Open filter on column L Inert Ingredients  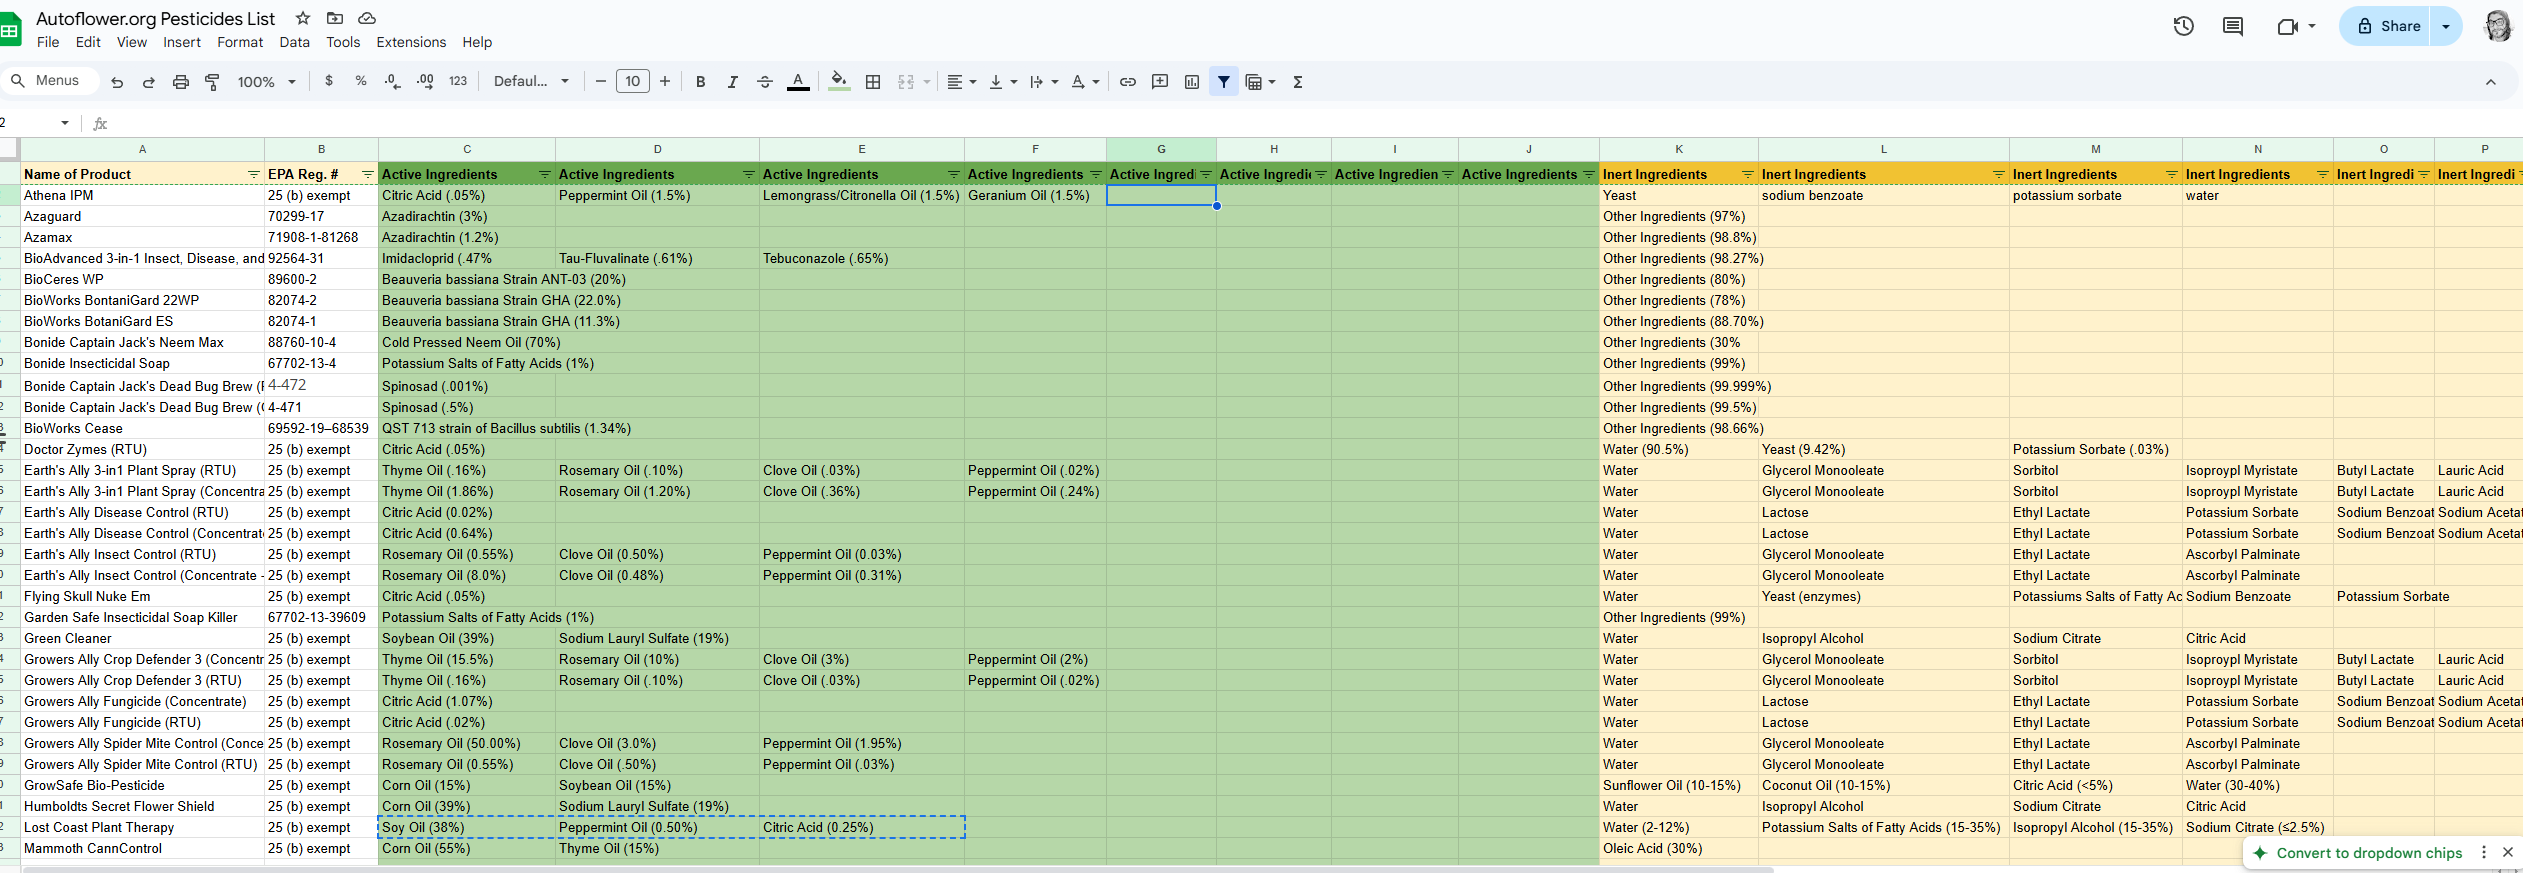point(1999,174)
